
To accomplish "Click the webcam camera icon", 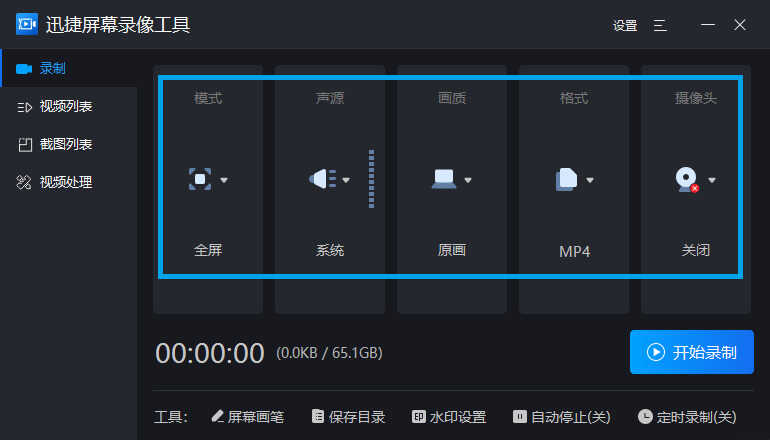I will click(686, 180).
